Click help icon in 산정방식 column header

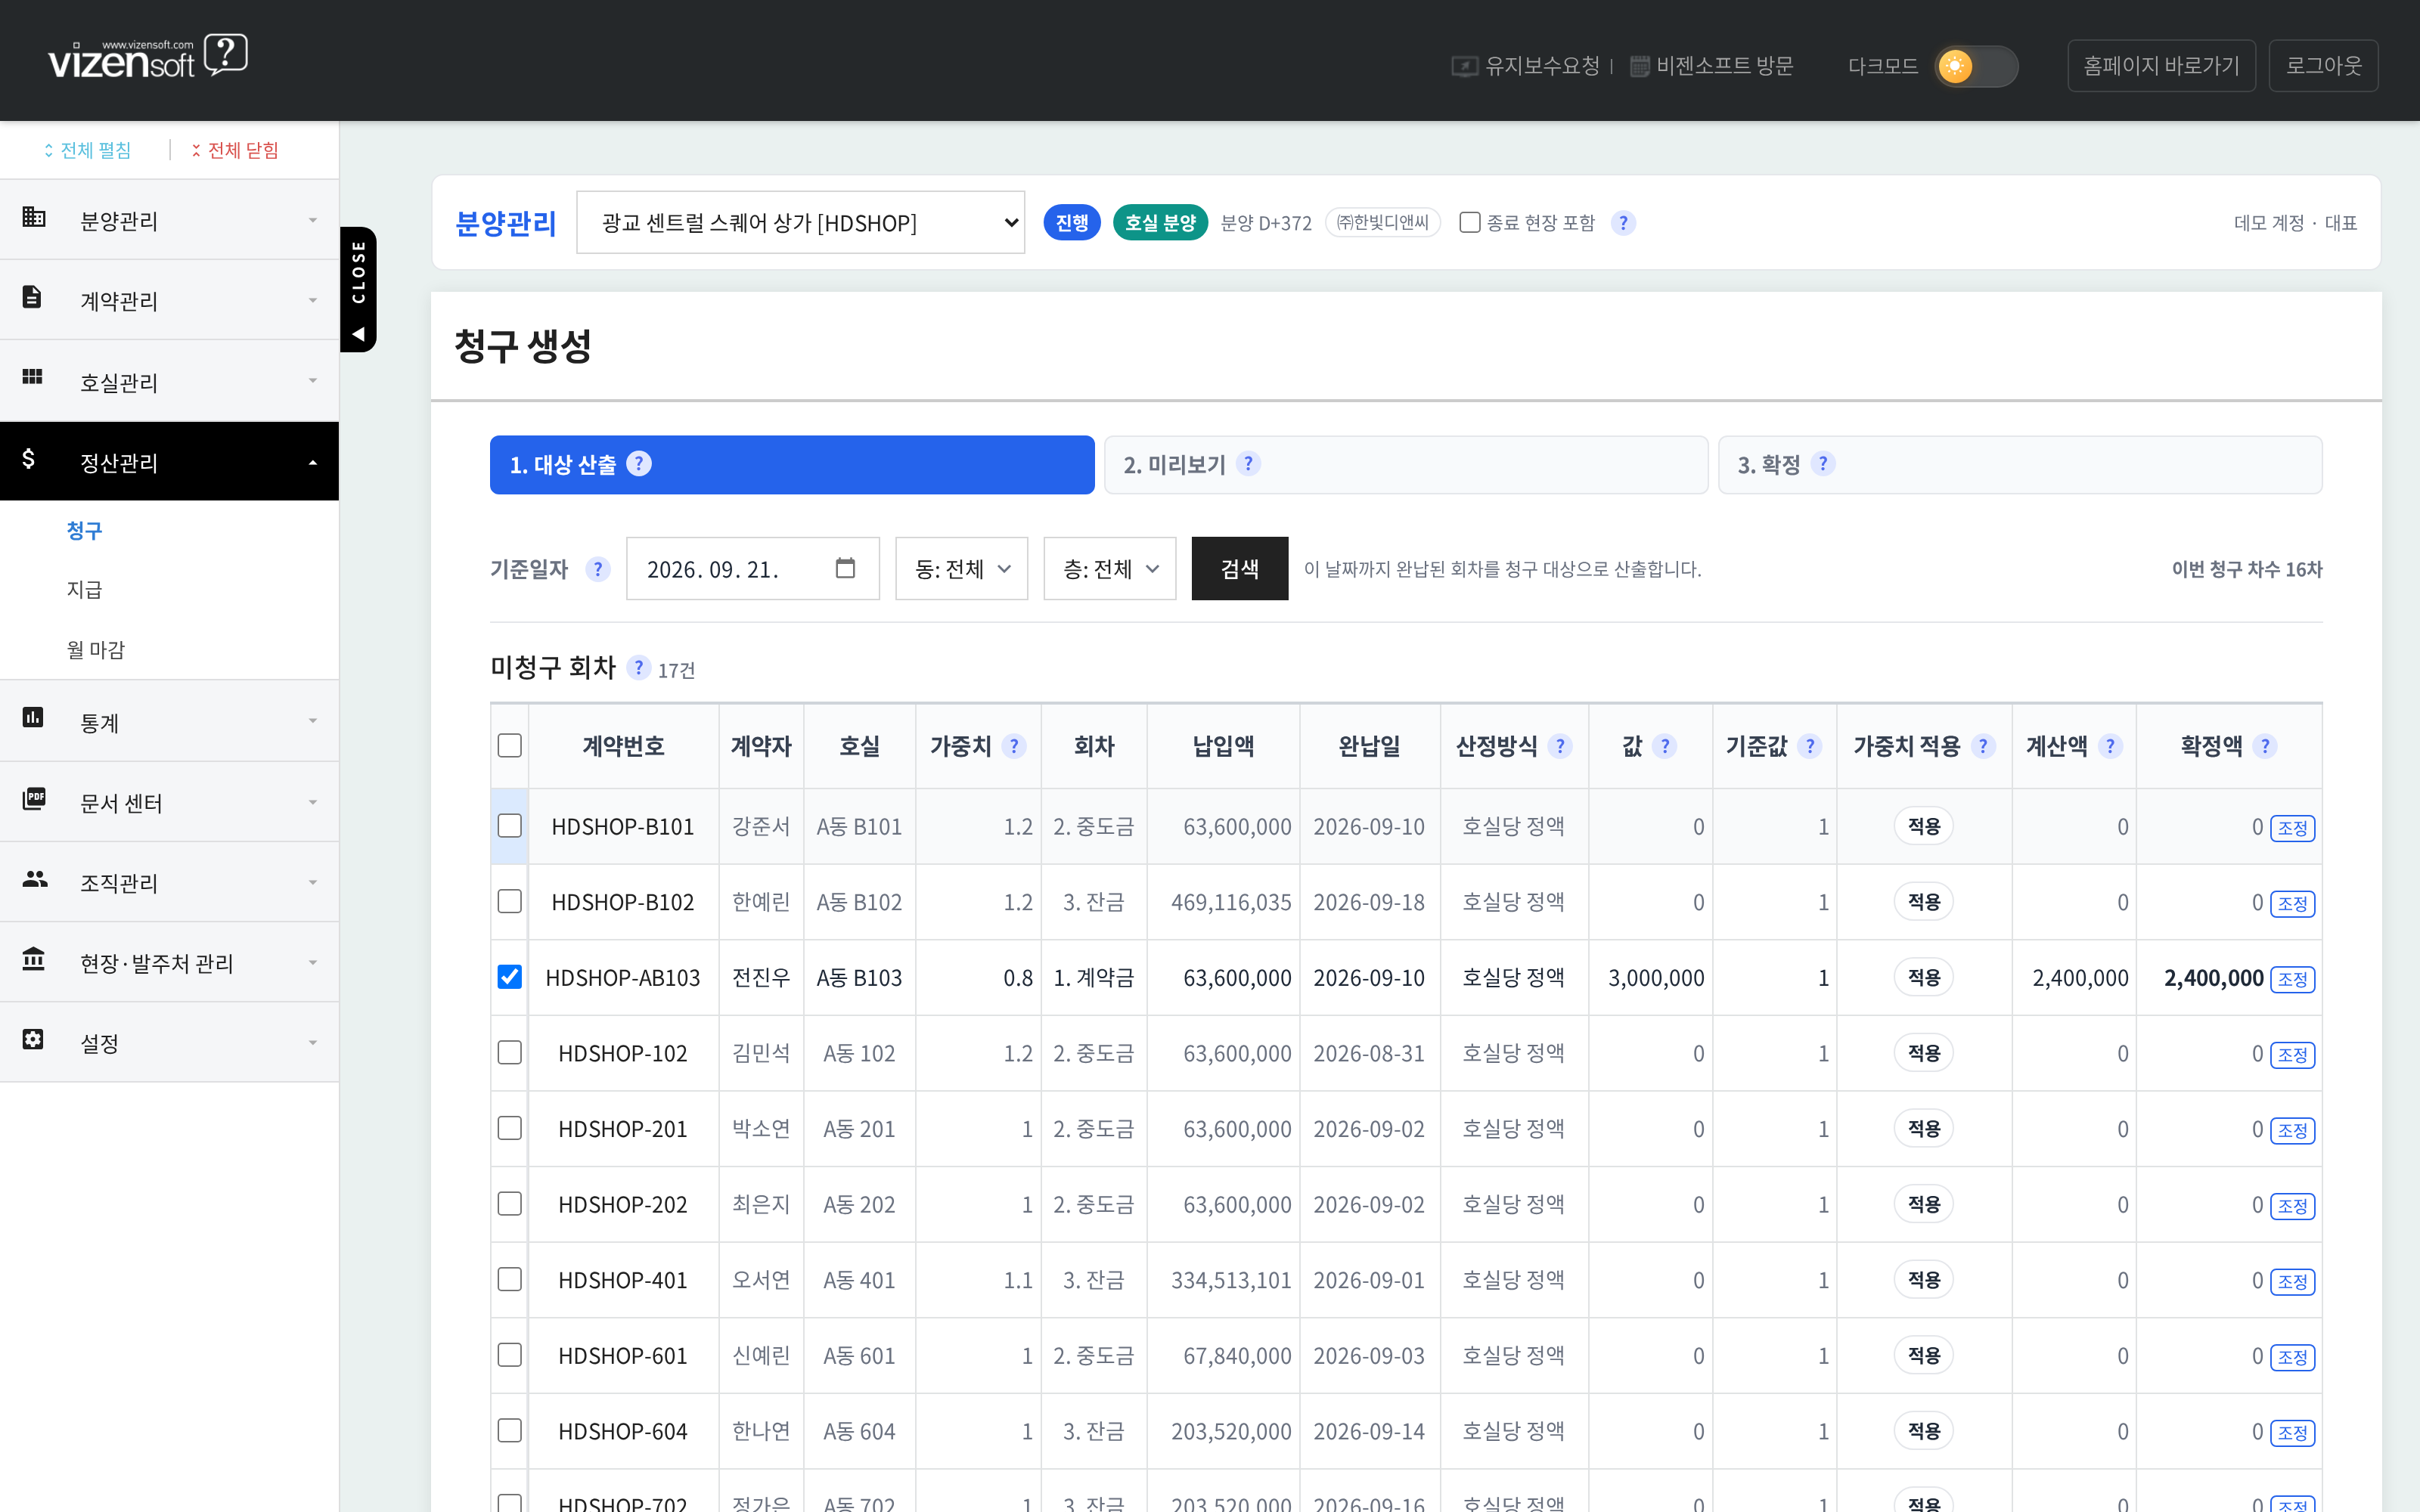coord(1560,746)
